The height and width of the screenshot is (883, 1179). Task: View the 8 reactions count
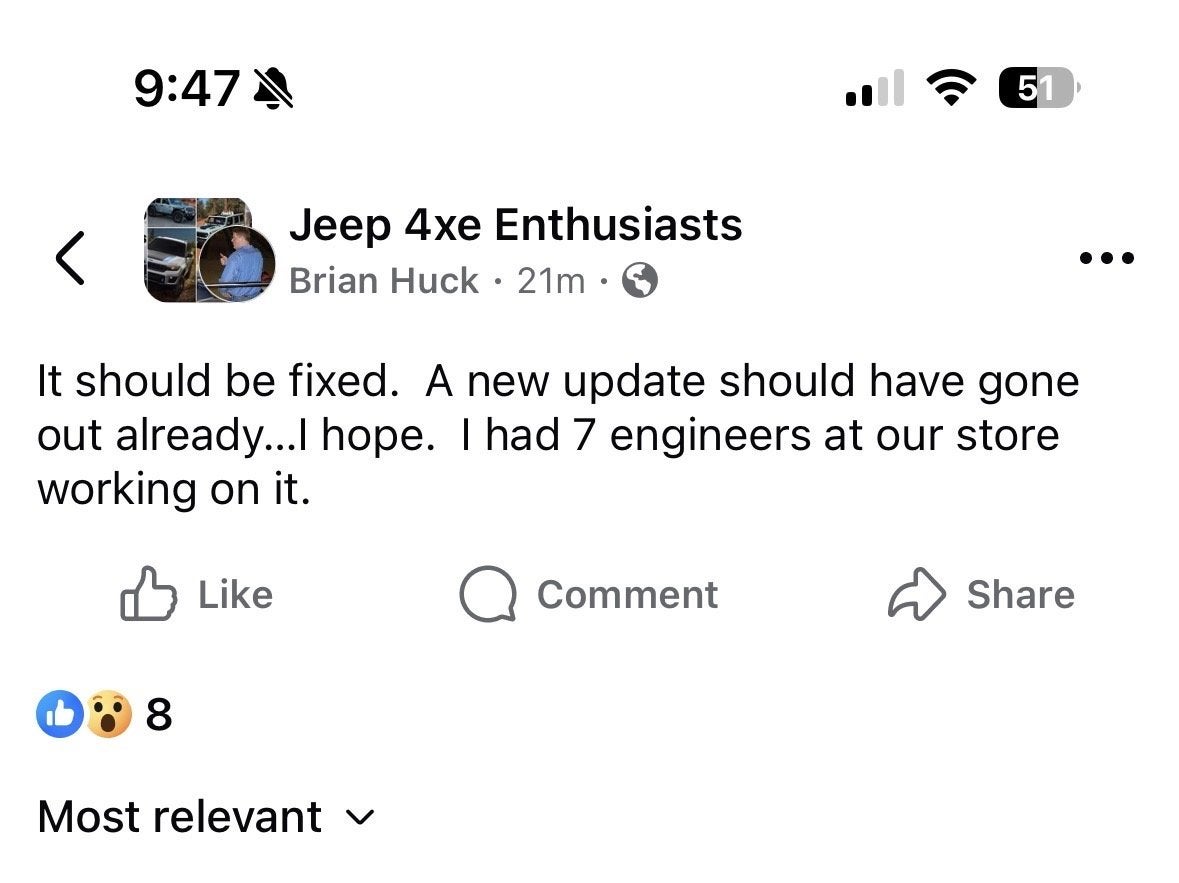tap(159, 715)
